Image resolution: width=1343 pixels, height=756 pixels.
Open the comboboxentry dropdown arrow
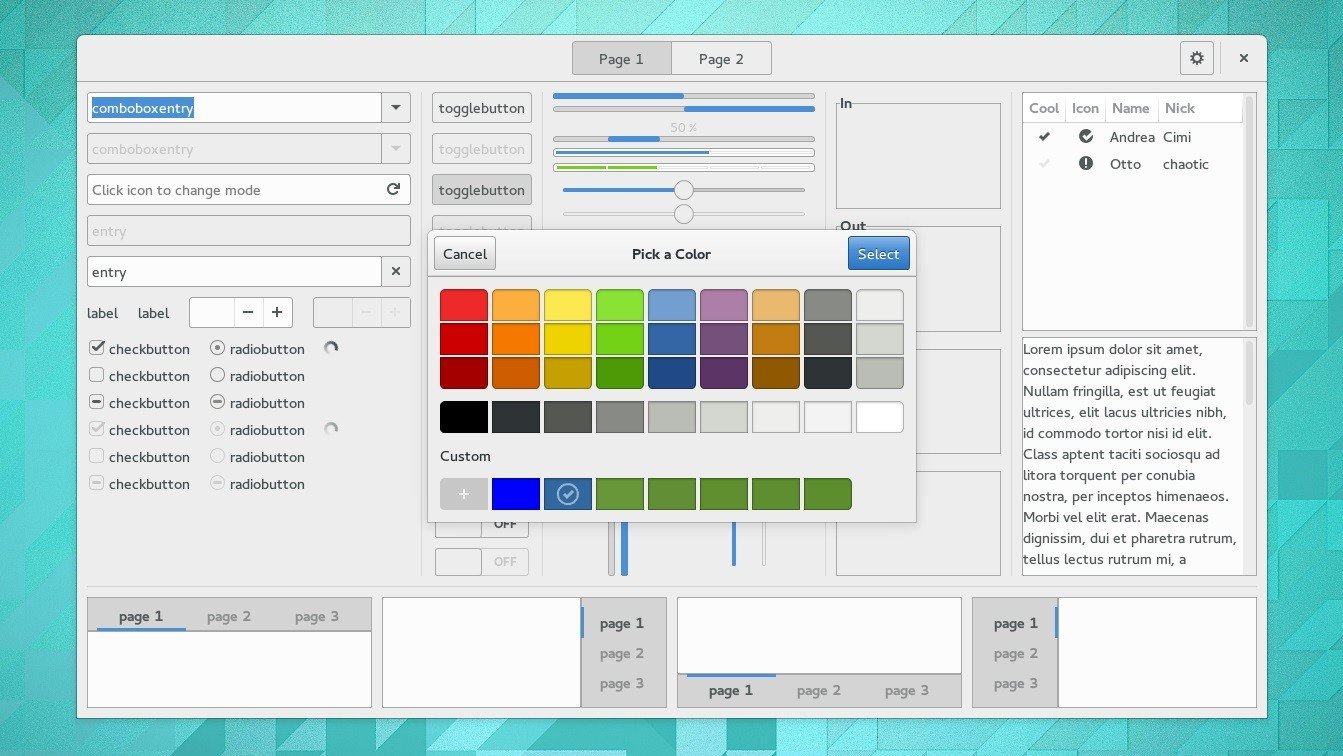(x=395, y=108)
